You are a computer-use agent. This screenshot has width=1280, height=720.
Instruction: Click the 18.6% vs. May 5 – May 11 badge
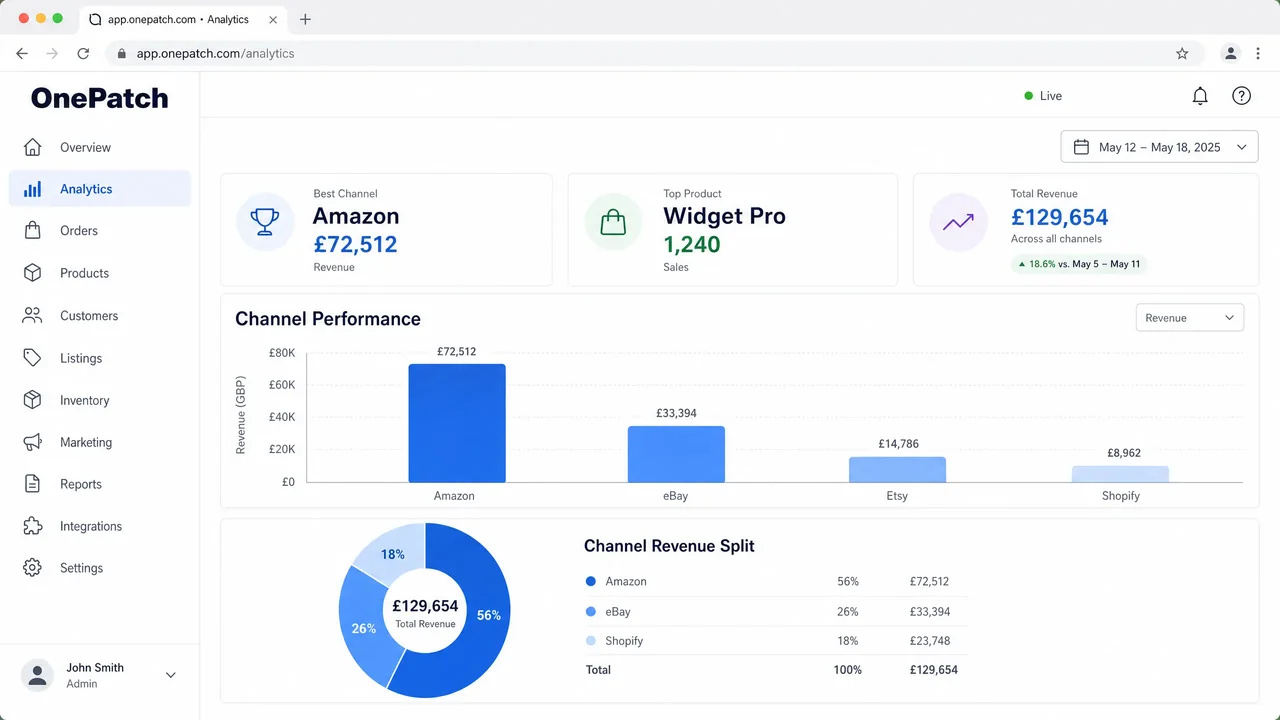[1078, 264]
